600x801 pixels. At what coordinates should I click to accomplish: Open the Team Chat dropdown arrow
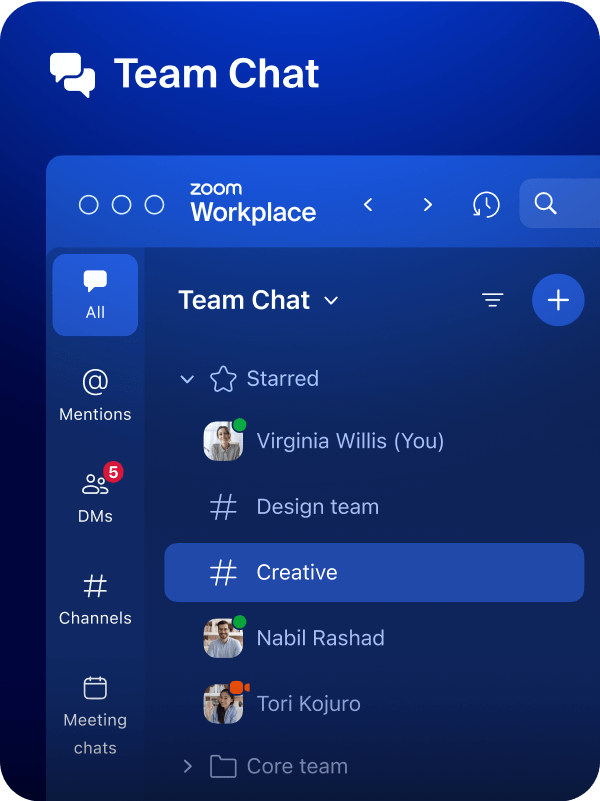coord(332,301)
